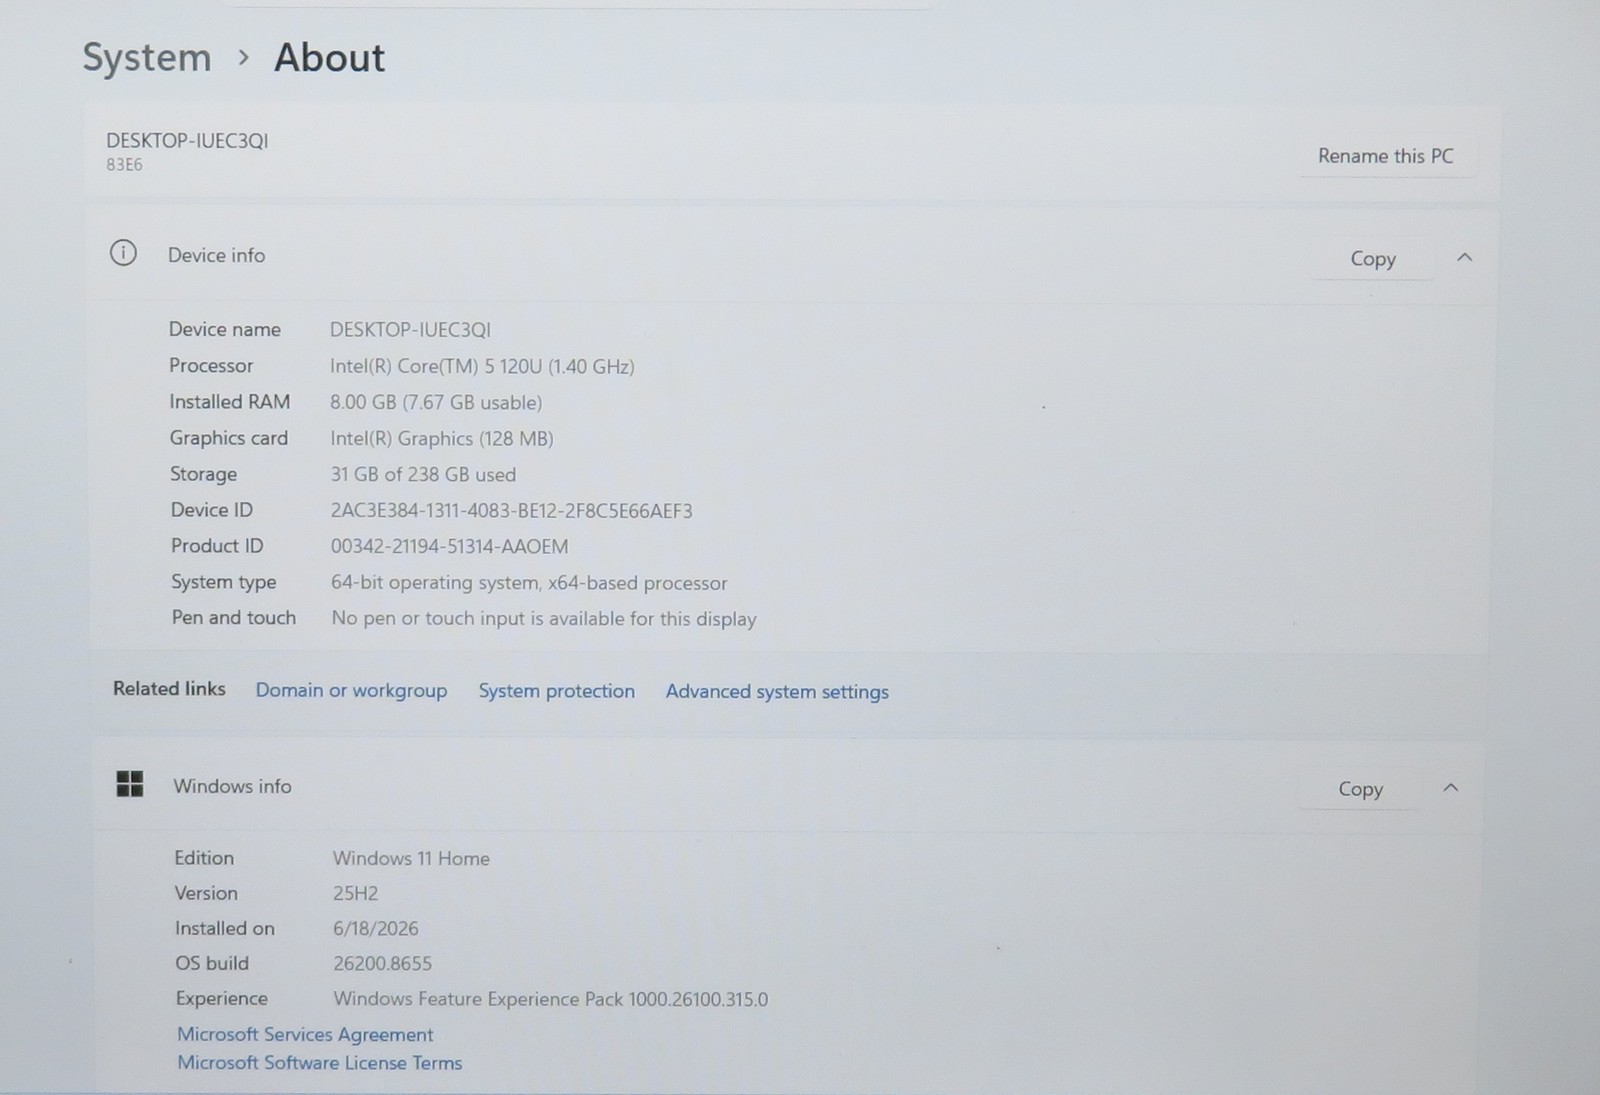Copy the Windows info details
Image resolution: width=1600 pixels, height=1095 pixels.
pyautogui.click(x=1360, y=789)
